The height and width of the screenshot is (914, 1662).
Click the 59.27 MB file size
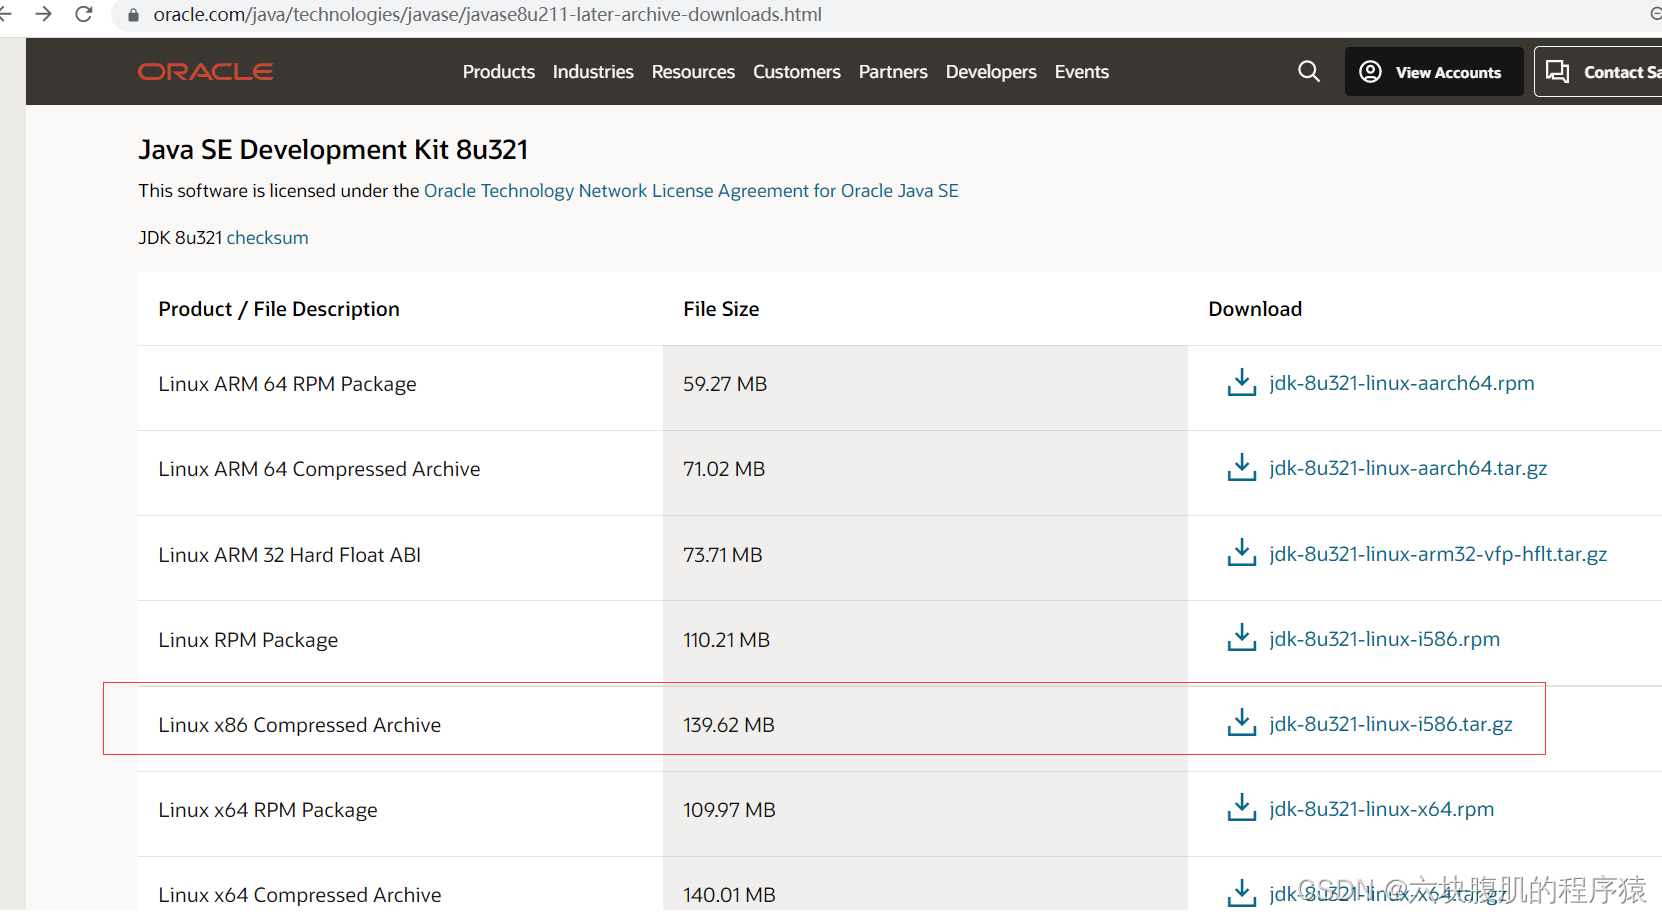(x=725, y=384)
